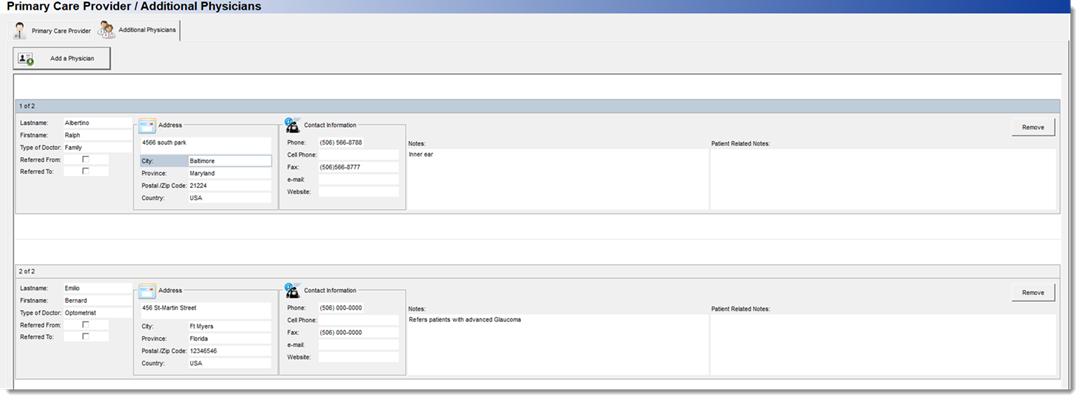Click the Type of Doctor field showing Optometrist

[97, 313]
